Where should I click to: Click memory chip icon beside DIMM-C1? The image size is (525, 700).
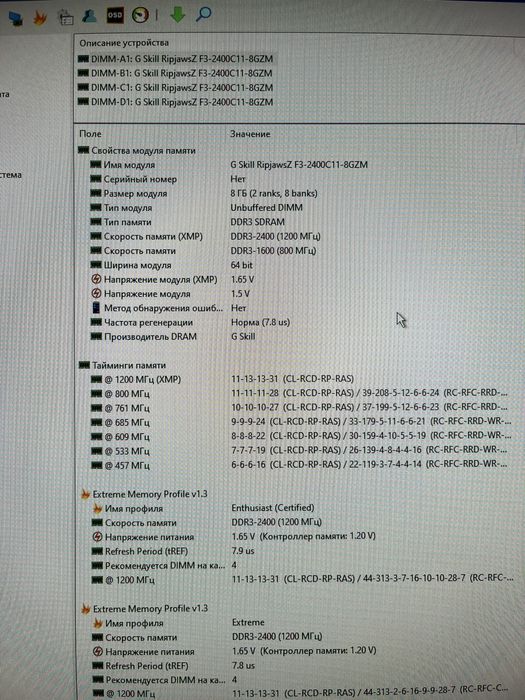coord(83,87)
